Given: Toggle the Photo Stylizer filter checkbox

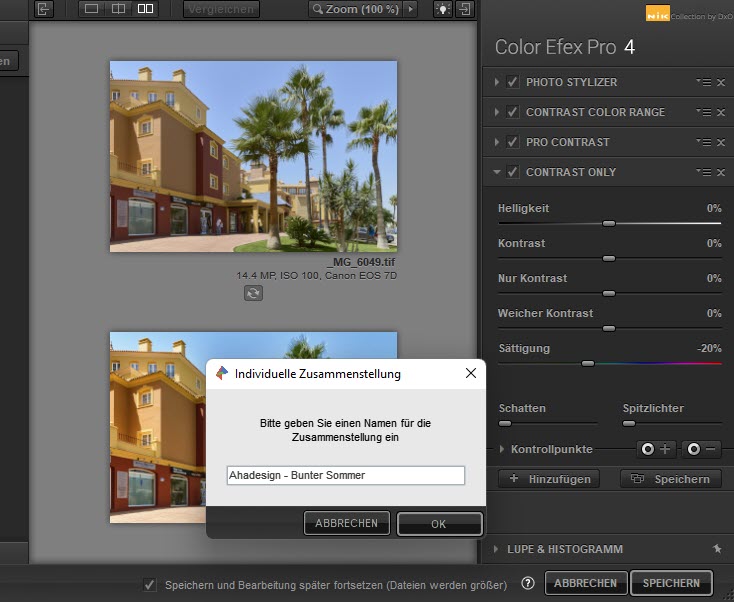Looking at the screenshot, I should 513,82.
